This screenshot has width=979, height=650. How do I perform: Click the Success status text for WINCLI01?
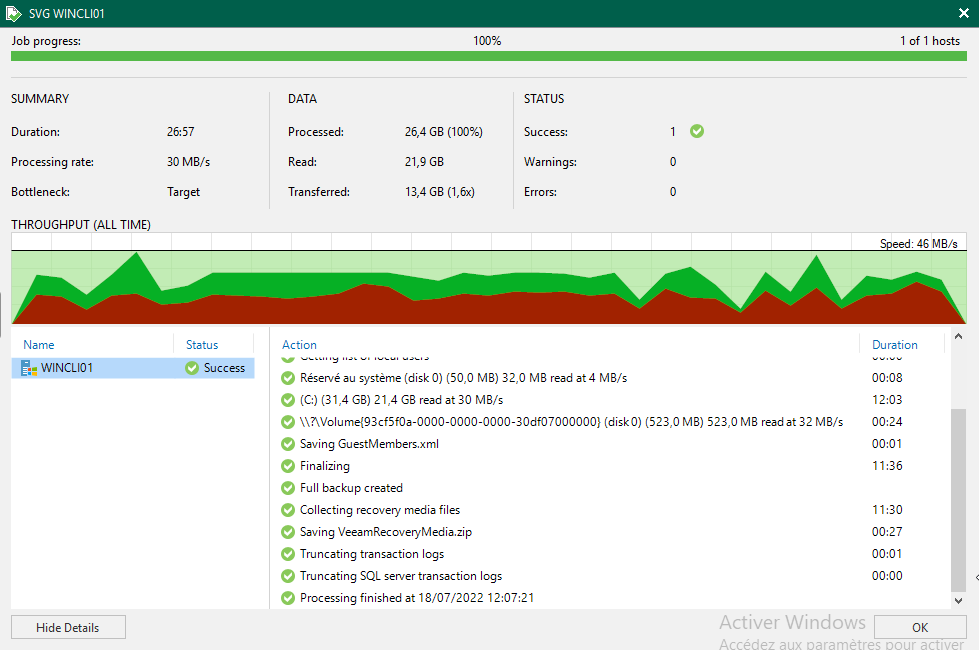224,368
